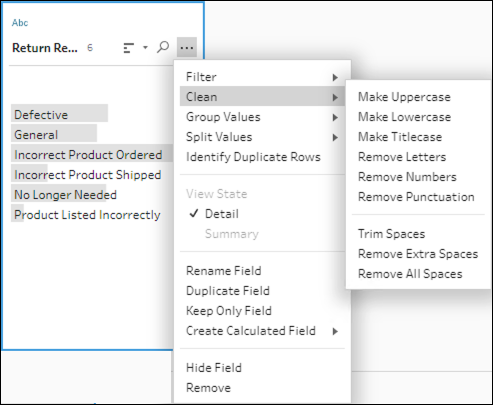The width and height of the screenshot is (493, 405).
Task: Choose Trim Spaces option
Action: (392, 234)
